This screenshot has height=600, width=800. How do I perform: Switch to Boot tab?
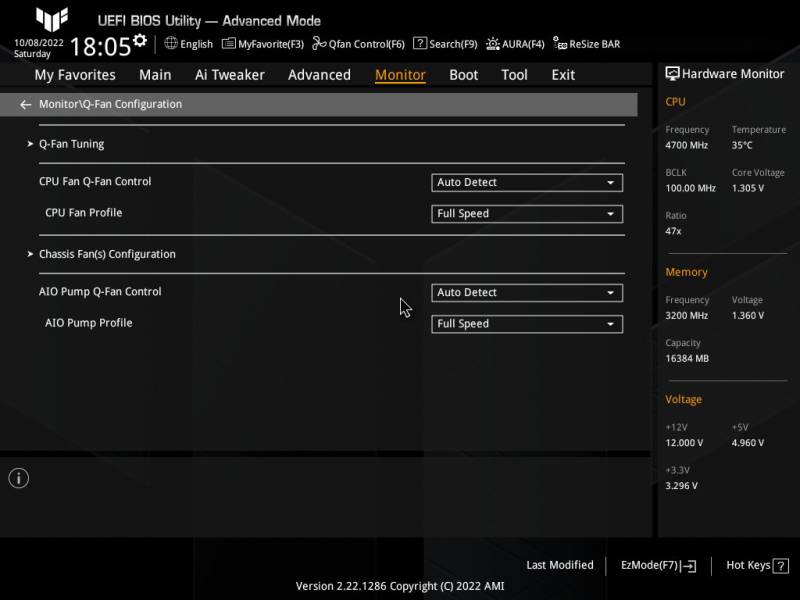pos(463,75)
